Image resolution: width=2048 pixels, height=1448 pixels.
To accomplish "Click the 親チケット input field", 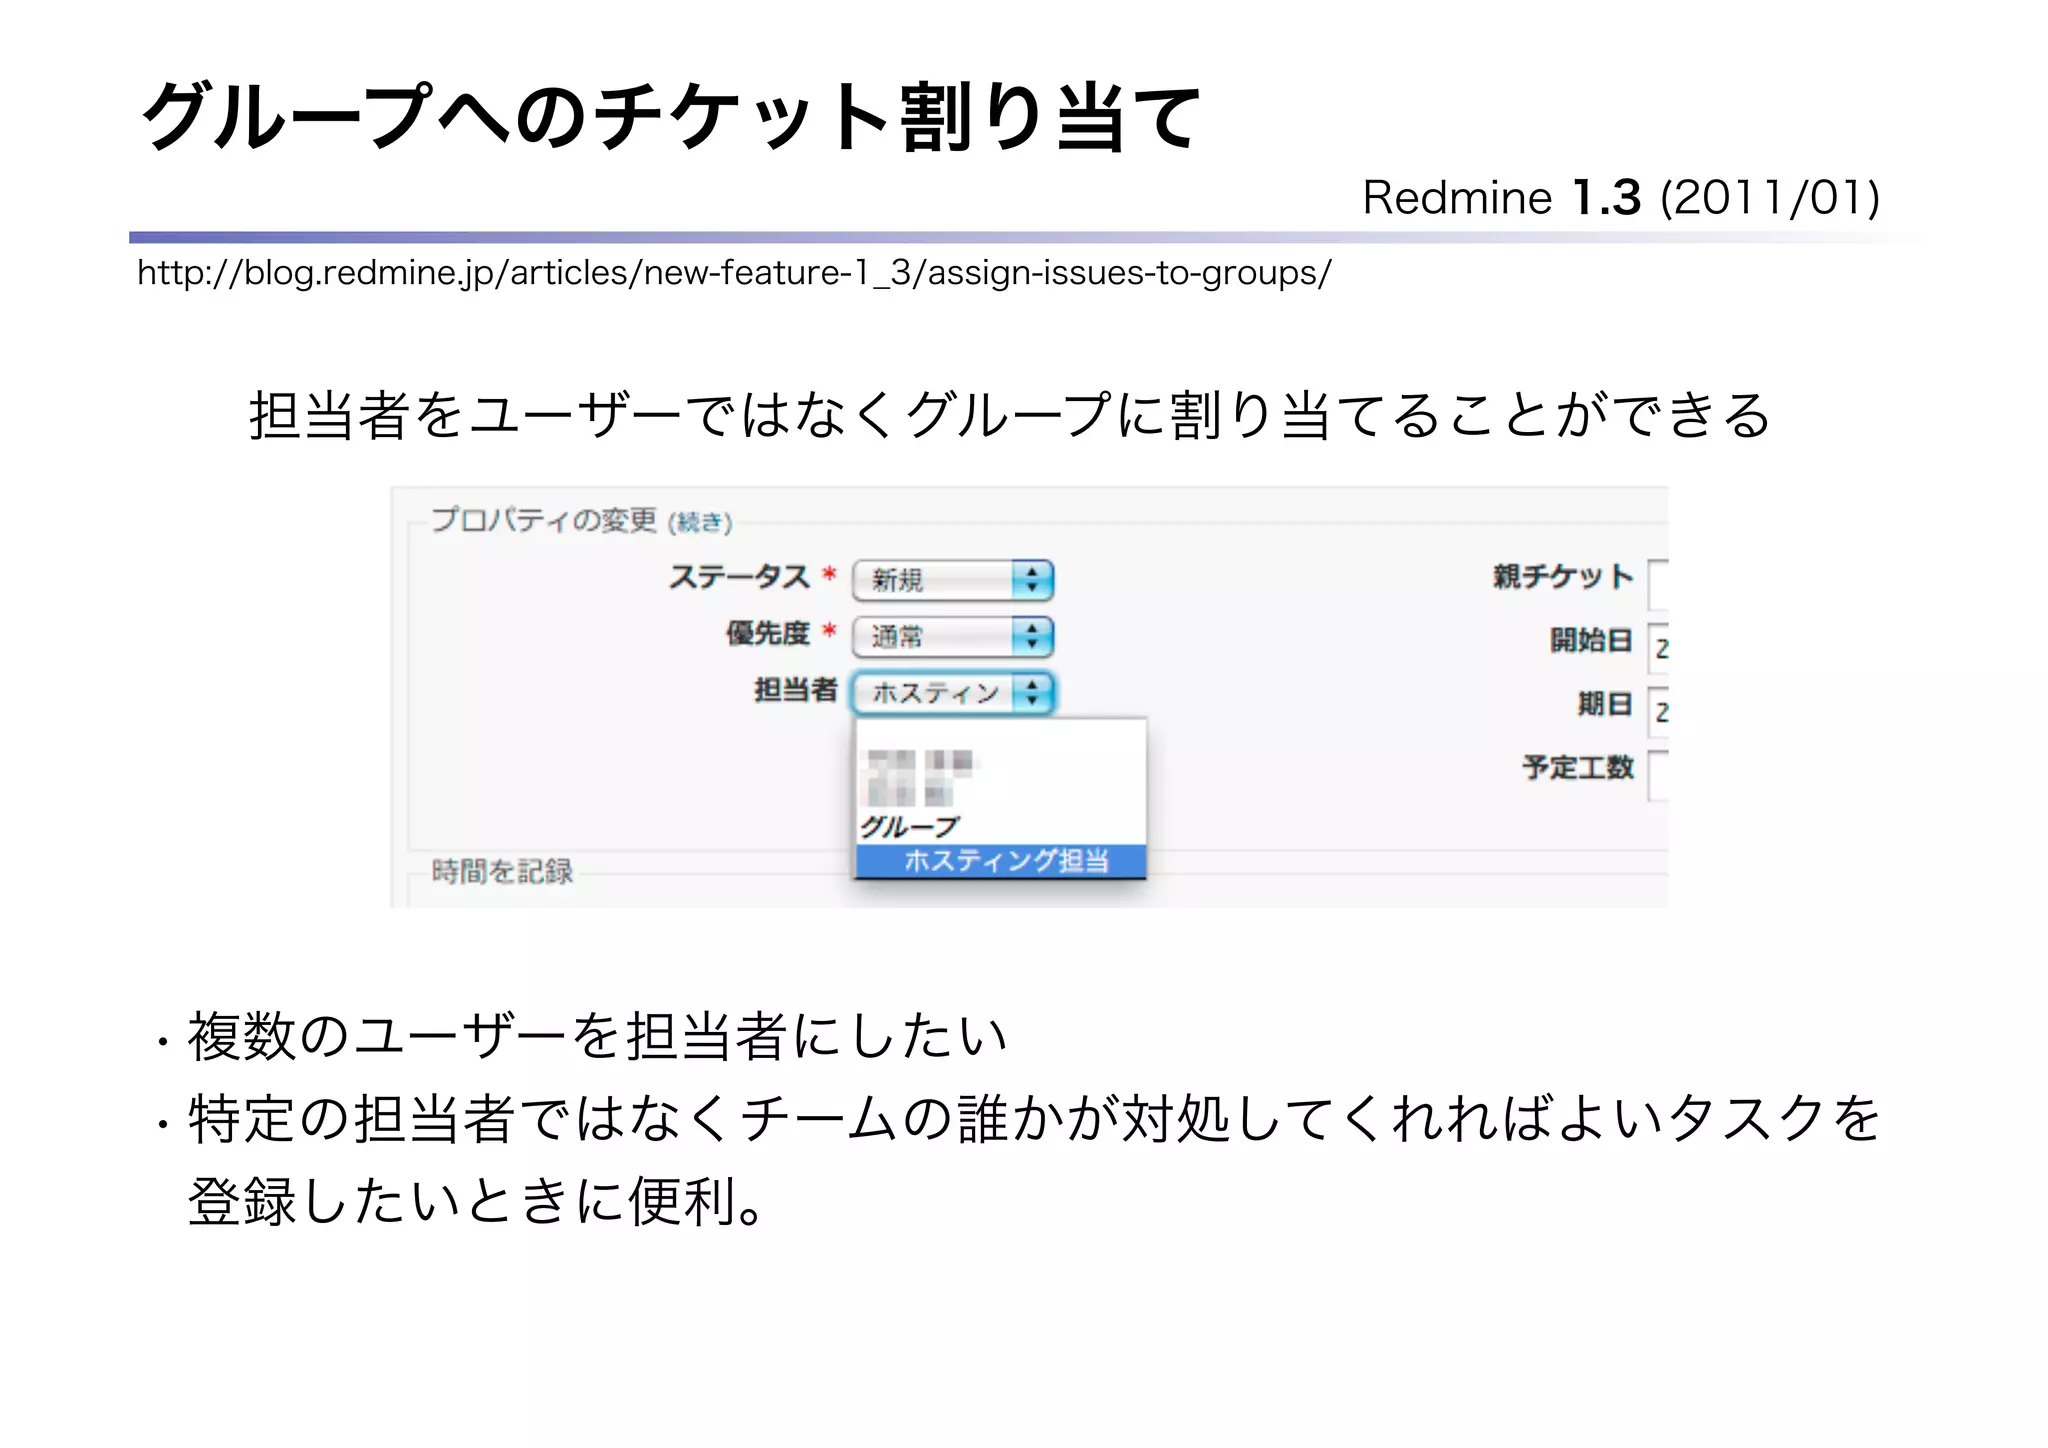I will coord(1658,584).
